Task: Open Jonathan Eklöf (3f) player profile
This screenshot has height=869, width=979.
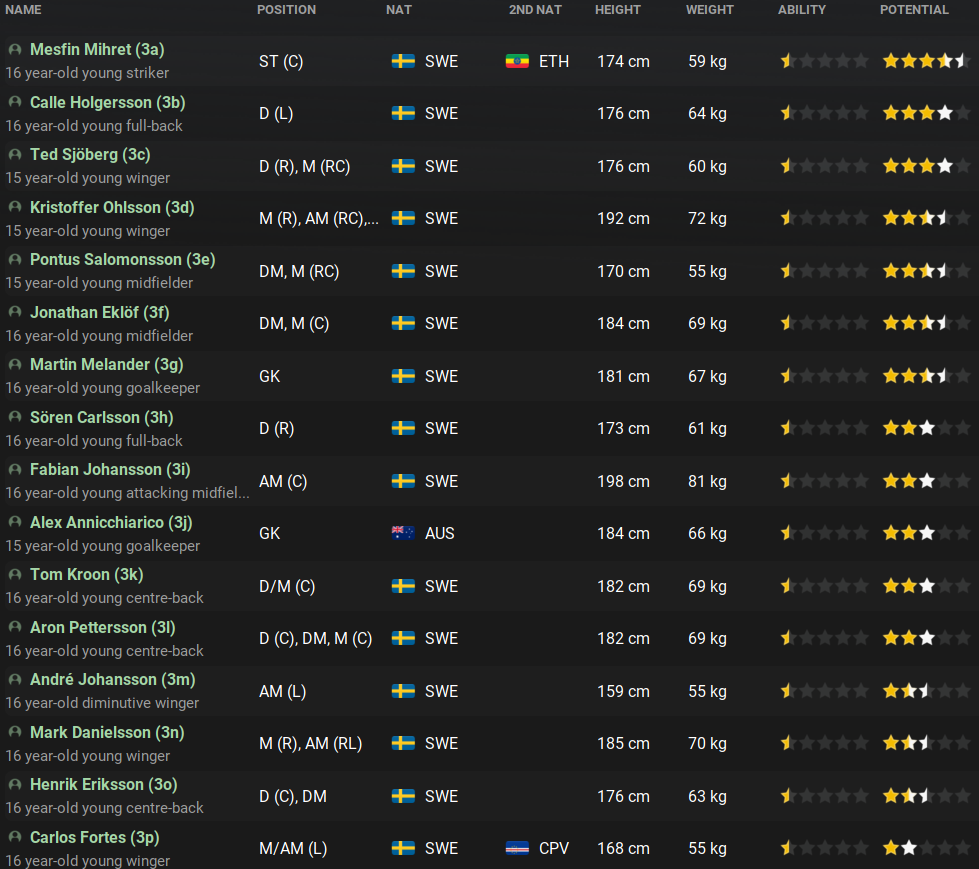Action: (x=100, y=312)
